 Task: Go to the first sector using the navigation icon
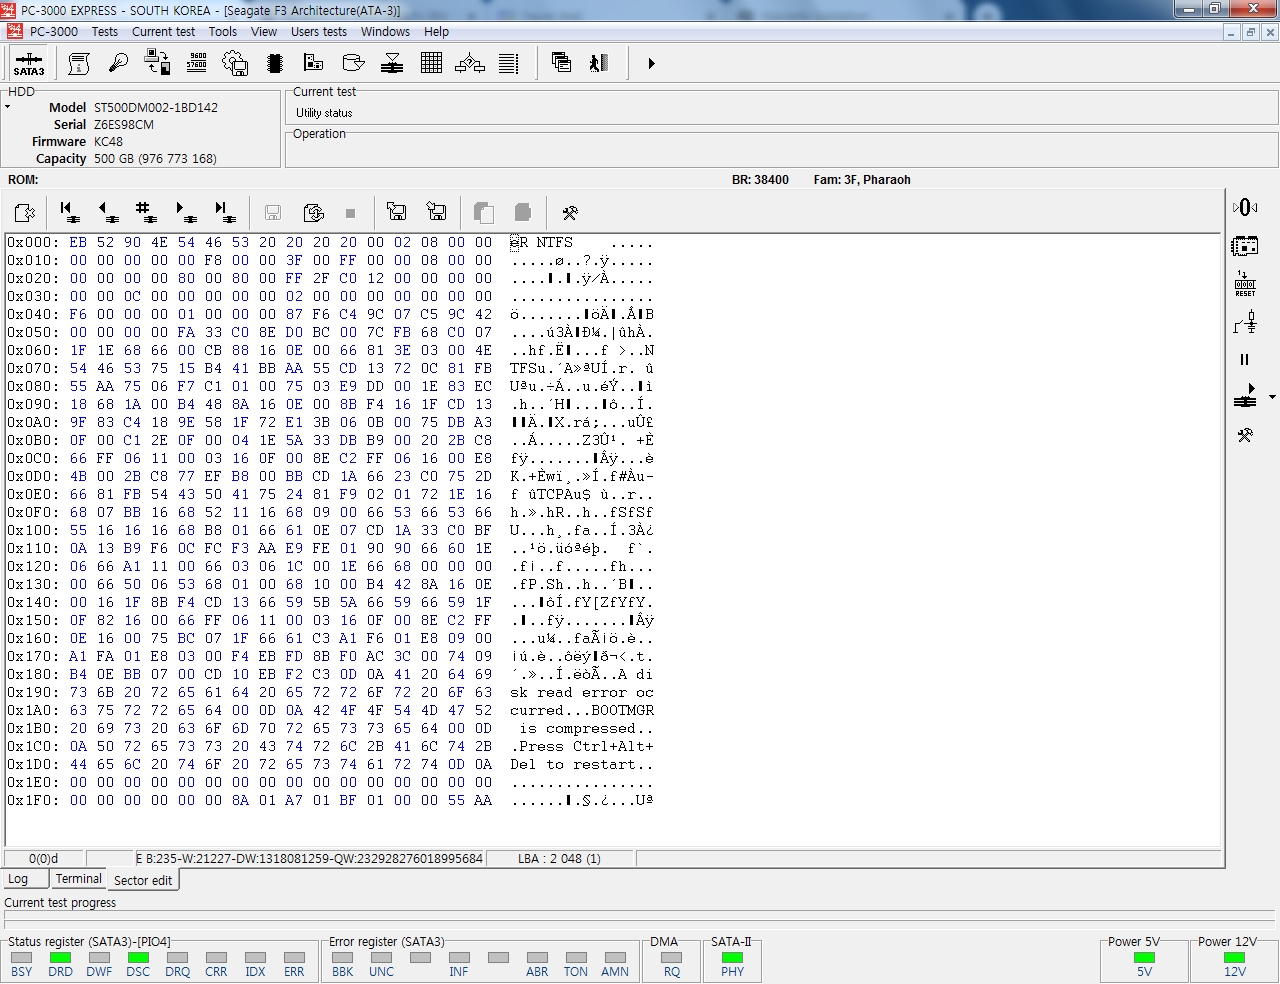(x=69, y=212)
